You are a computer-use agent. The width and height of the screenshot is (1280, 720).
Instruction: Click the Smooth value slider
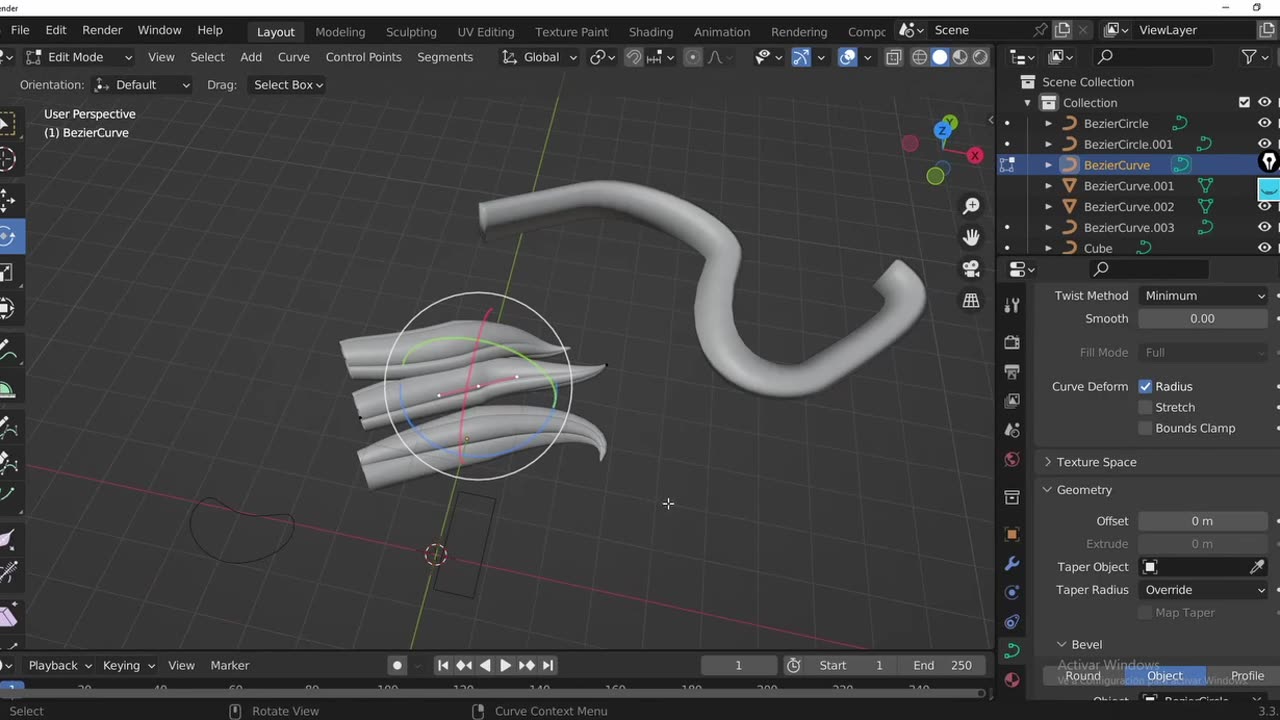click(x=1202, y=319)
